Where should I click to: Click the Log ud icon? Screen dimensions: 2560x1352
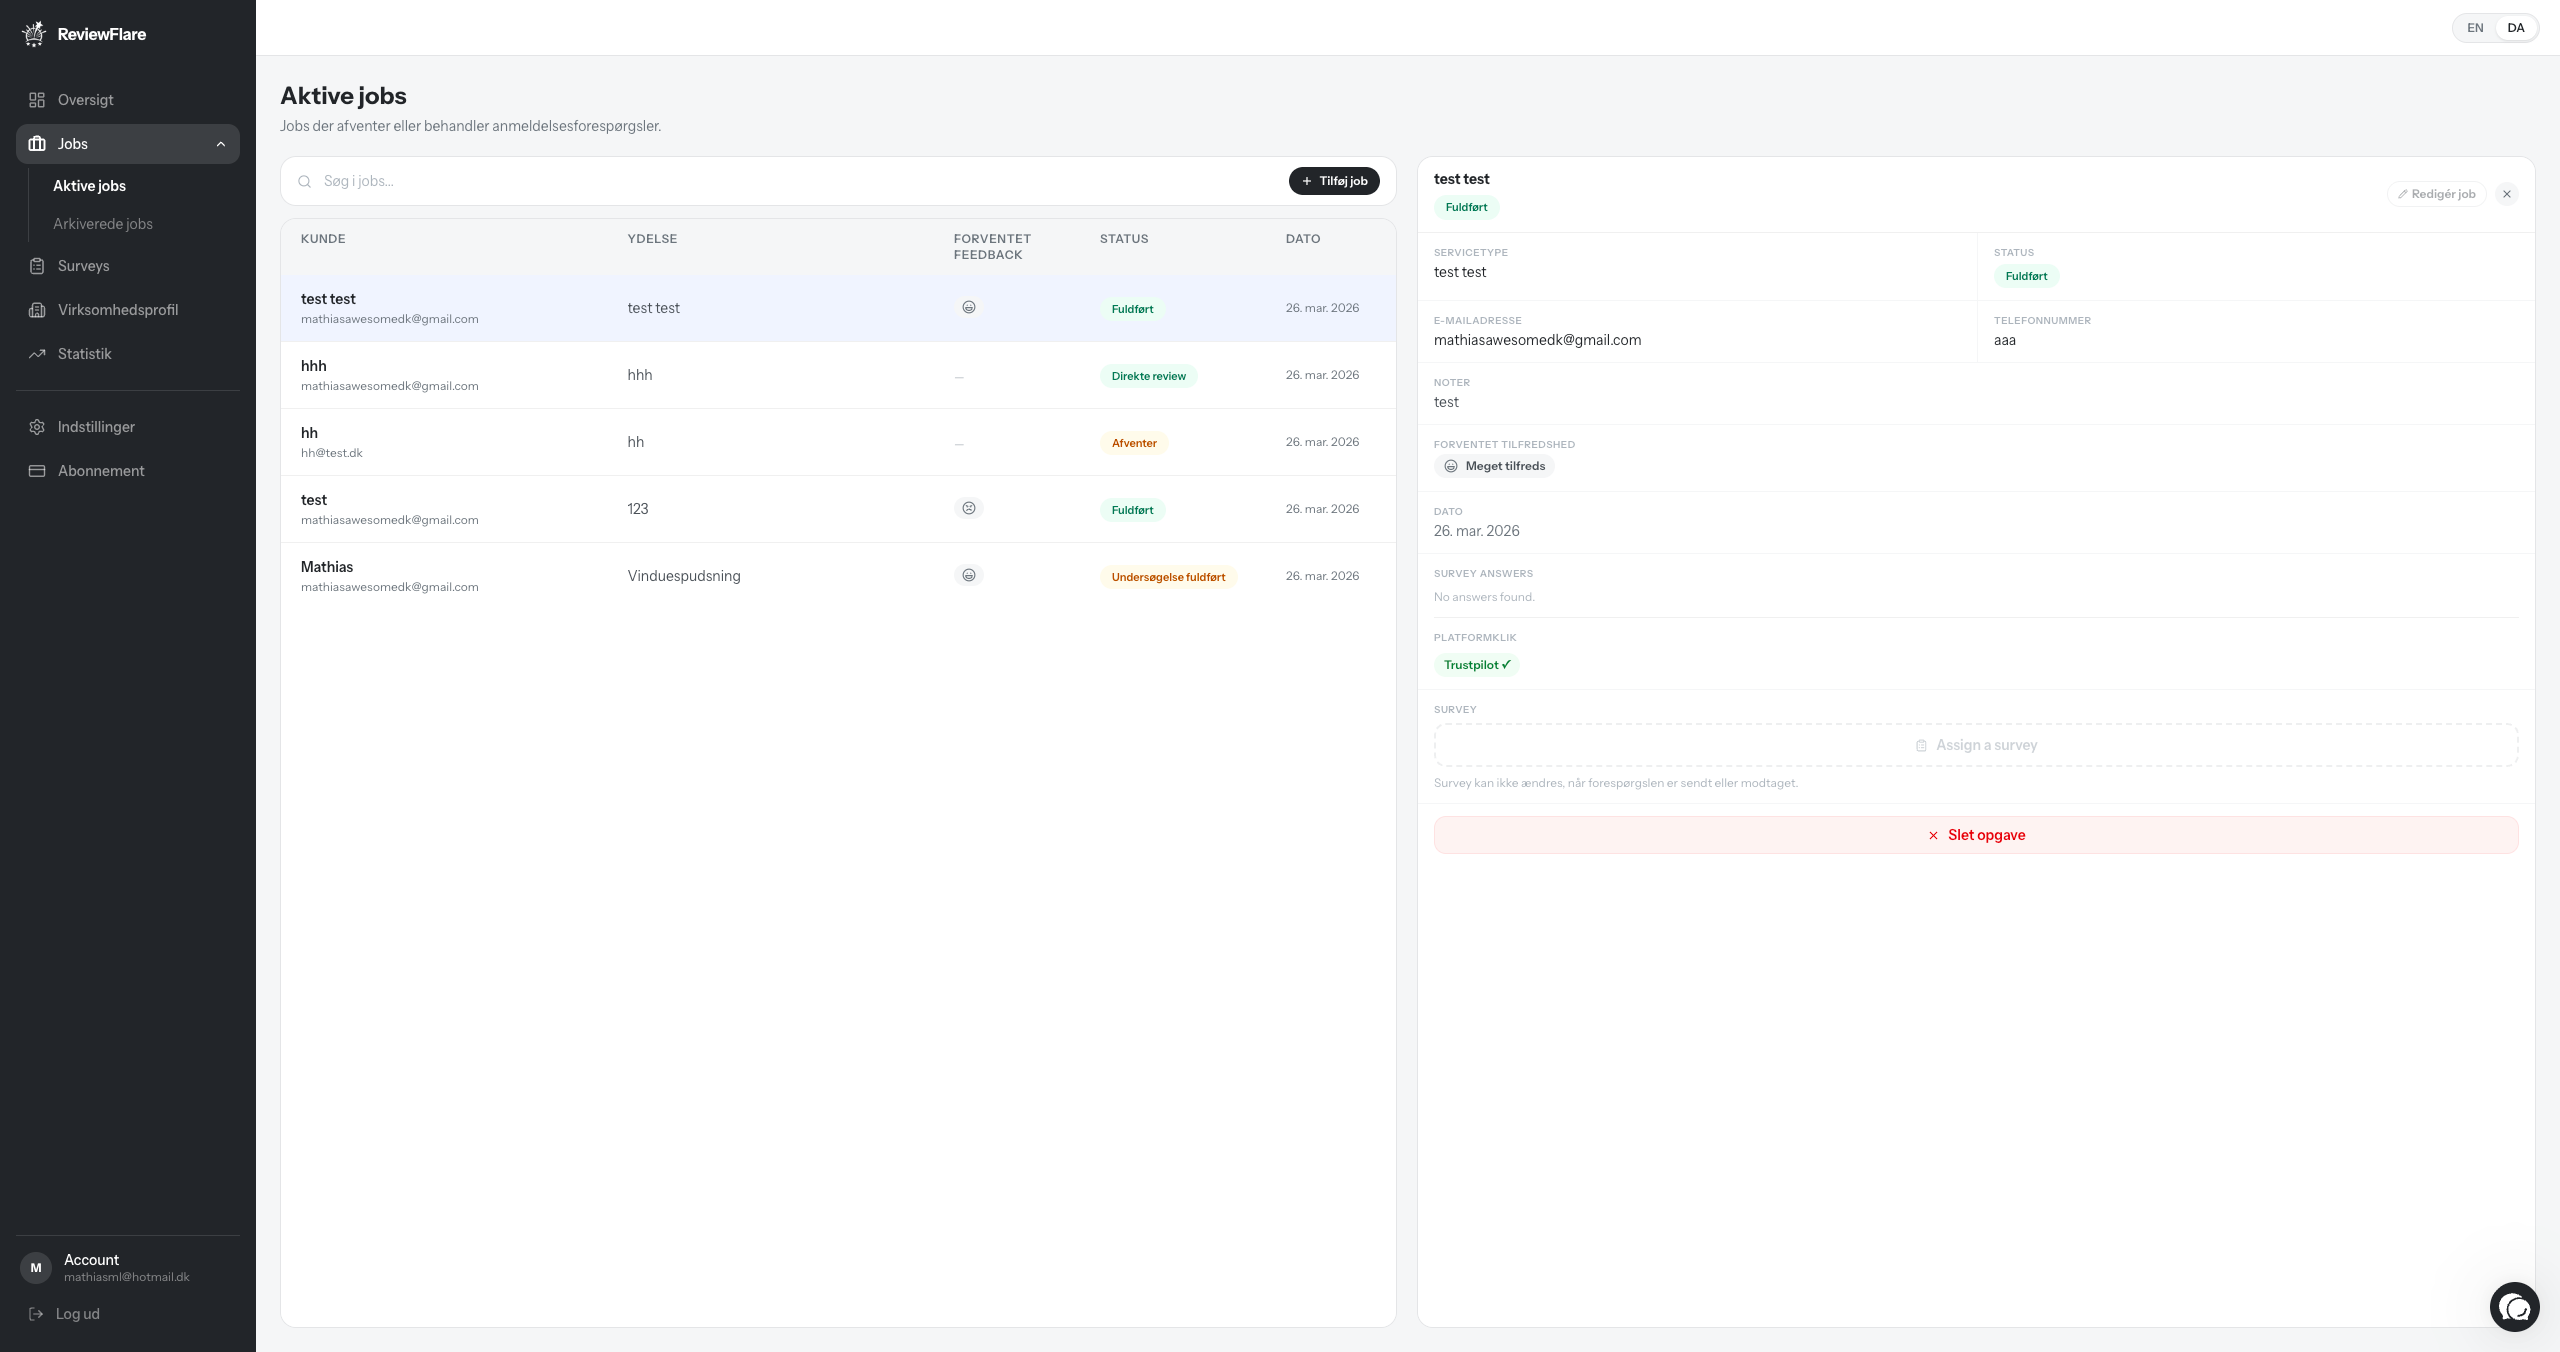coord(36,1314)
